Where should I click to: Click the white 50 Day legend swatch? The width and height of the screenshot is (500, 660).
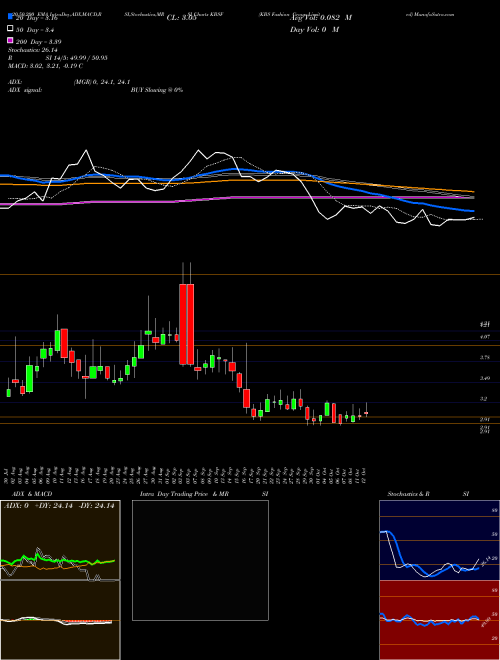click(x=10, y=29)
